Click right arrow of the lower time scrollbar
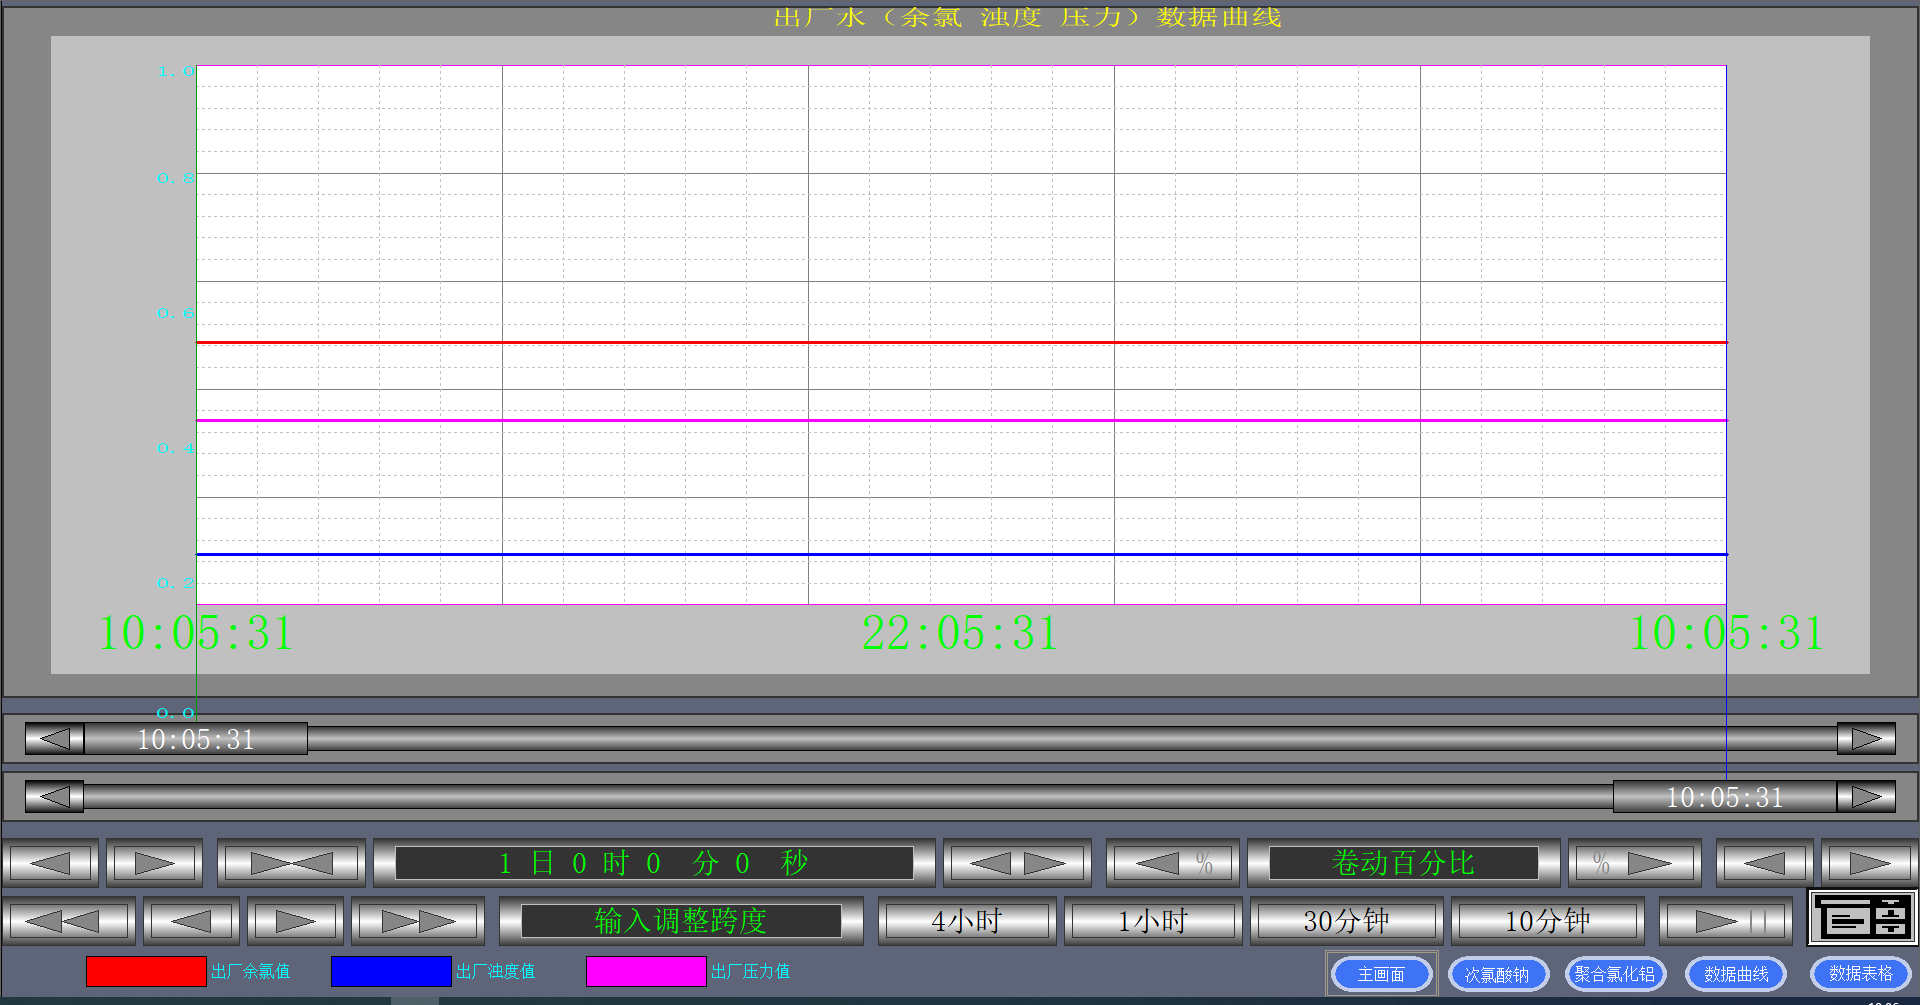1920x1005 pixels. (1866, 797)
